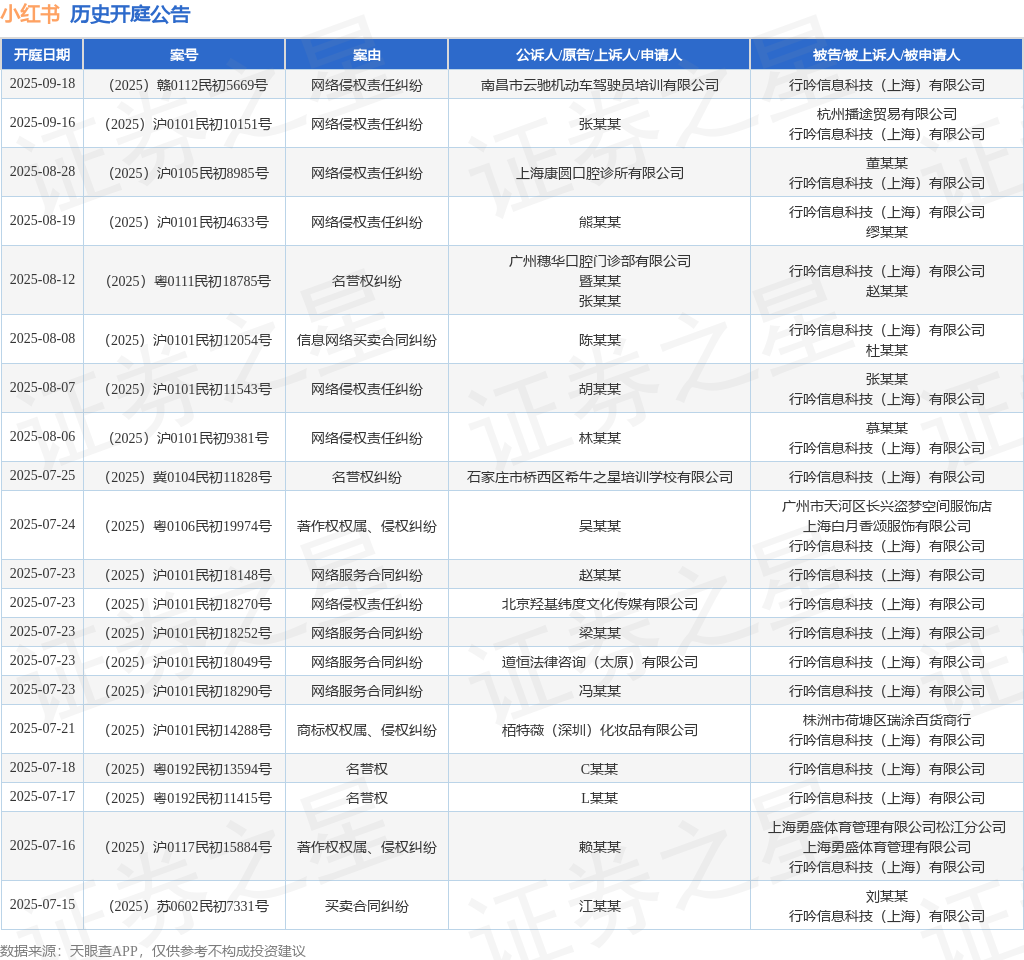
Task: Click the 2025-08-12 hearing date cell
Action: pyautogui.click(x=42, y=280)
